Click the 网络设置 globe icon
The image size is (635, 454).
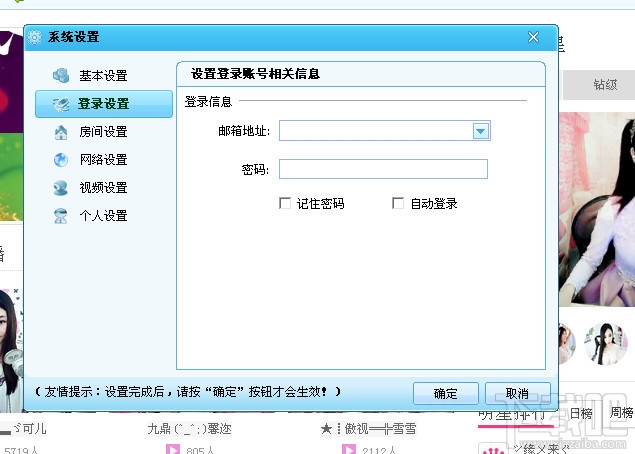tap(61, 160)
